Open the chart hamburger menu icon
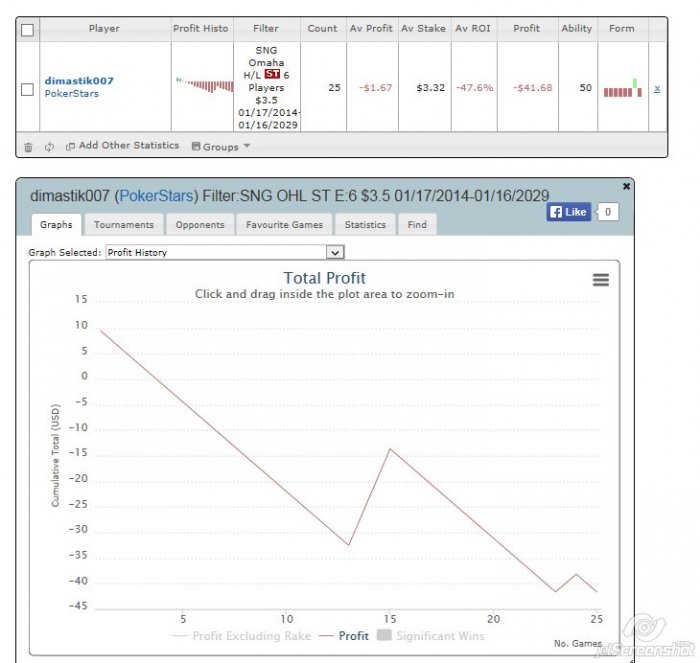The image size is (700, 663). (x=601, y=280)
